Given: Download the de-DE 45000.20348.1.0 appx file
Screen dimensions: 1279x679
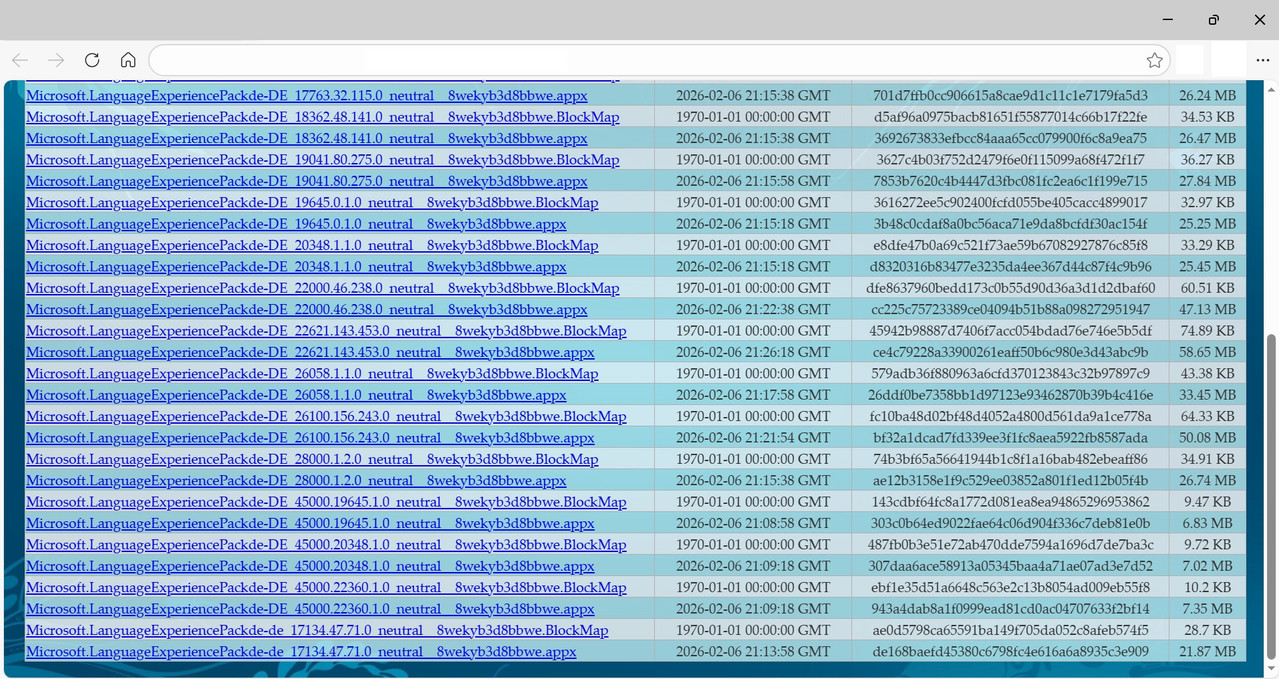Looking at the screenshot, I should 310,566.
